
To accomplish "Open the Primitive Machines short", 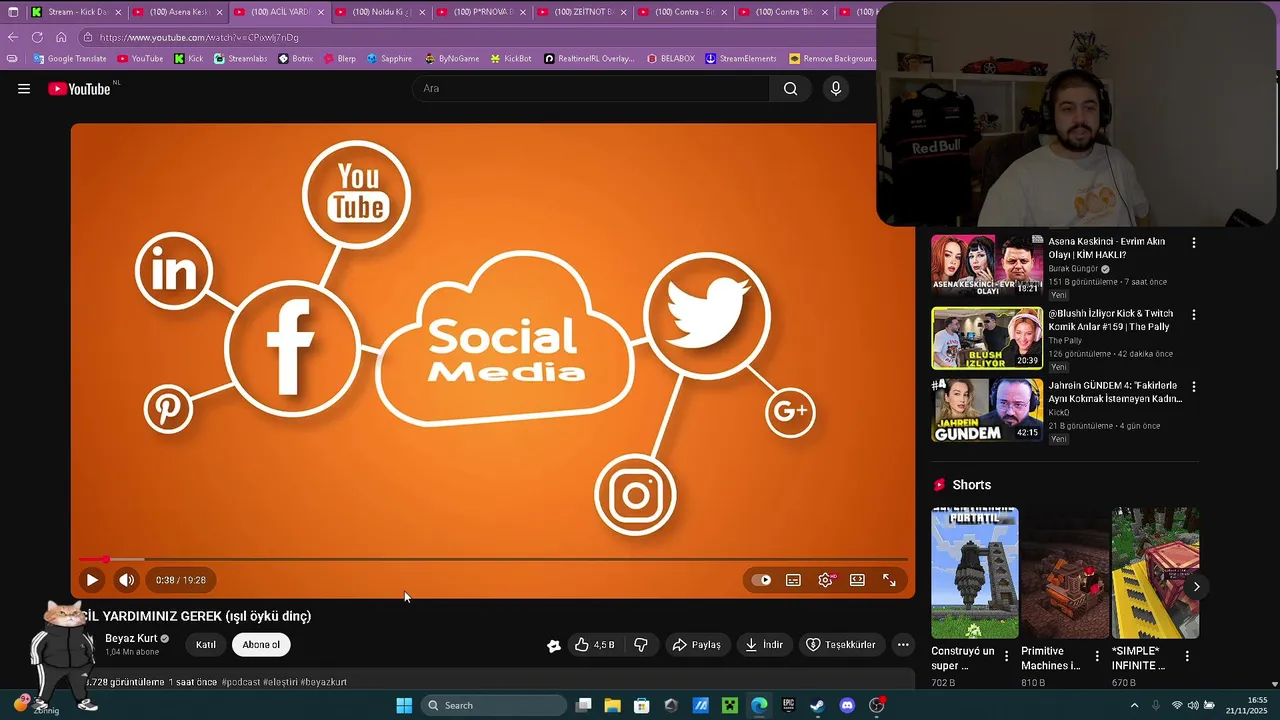I will (1065, 573).
